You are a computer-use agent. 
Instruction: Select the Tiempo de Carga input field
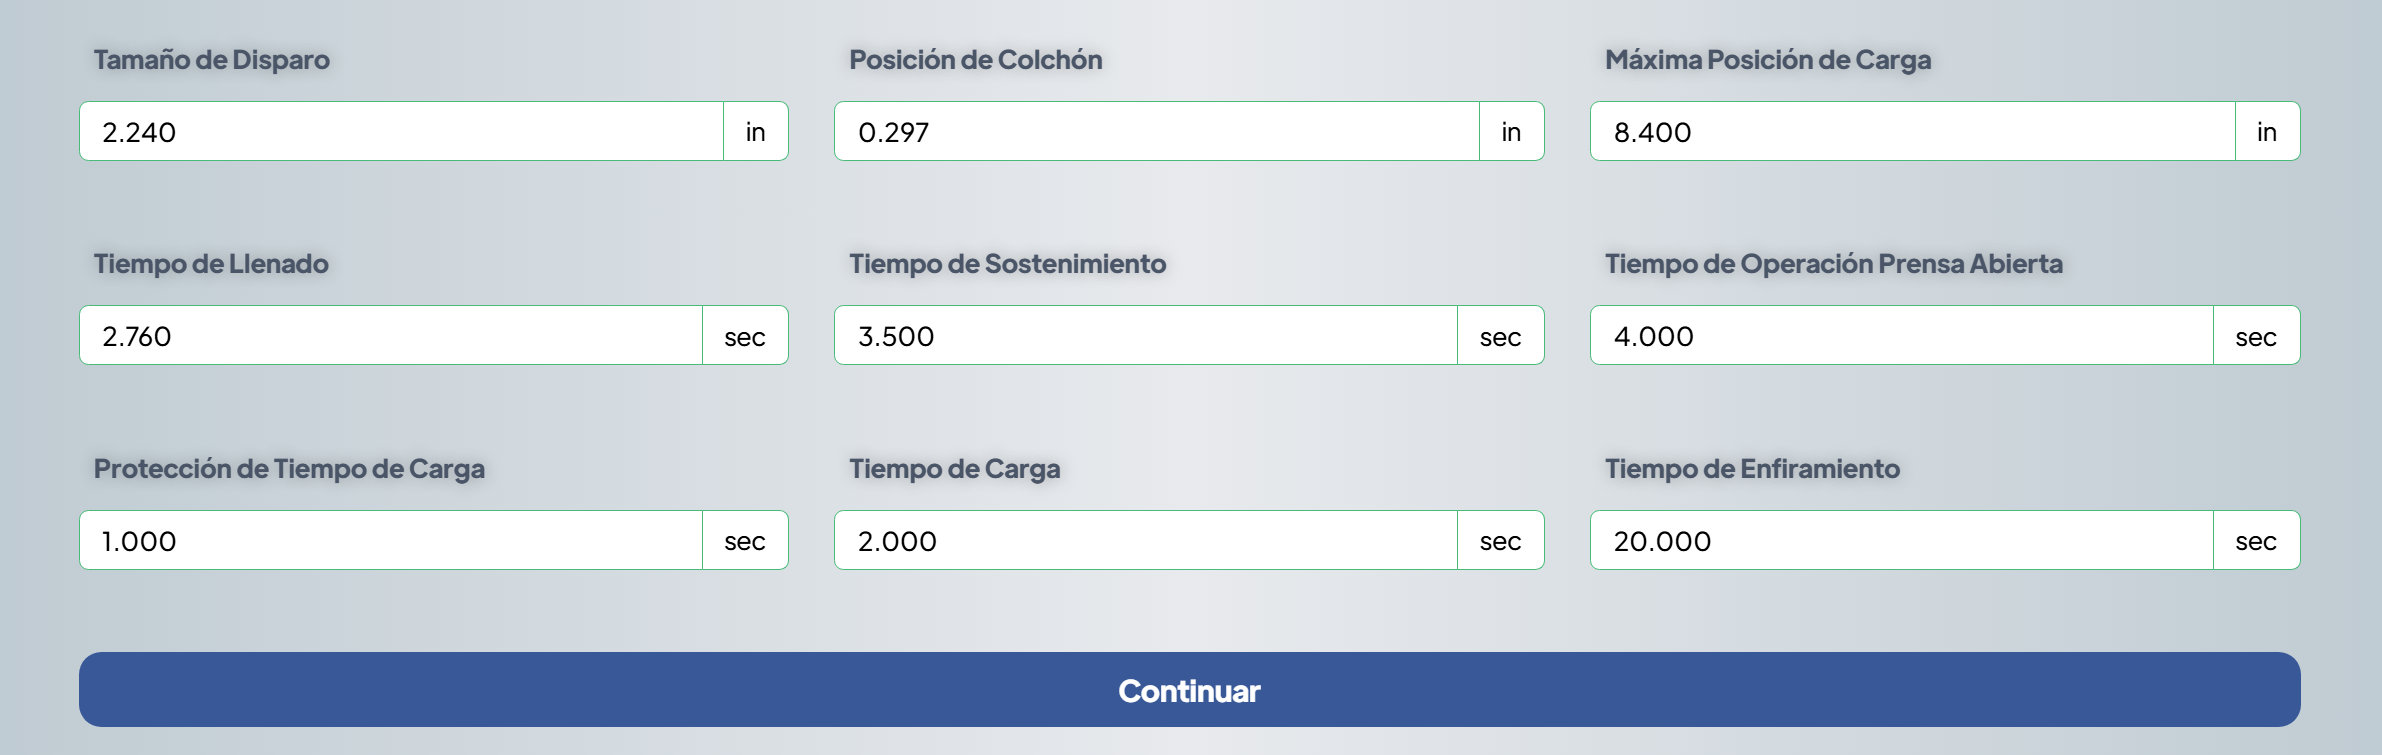tap(1145, 541)
